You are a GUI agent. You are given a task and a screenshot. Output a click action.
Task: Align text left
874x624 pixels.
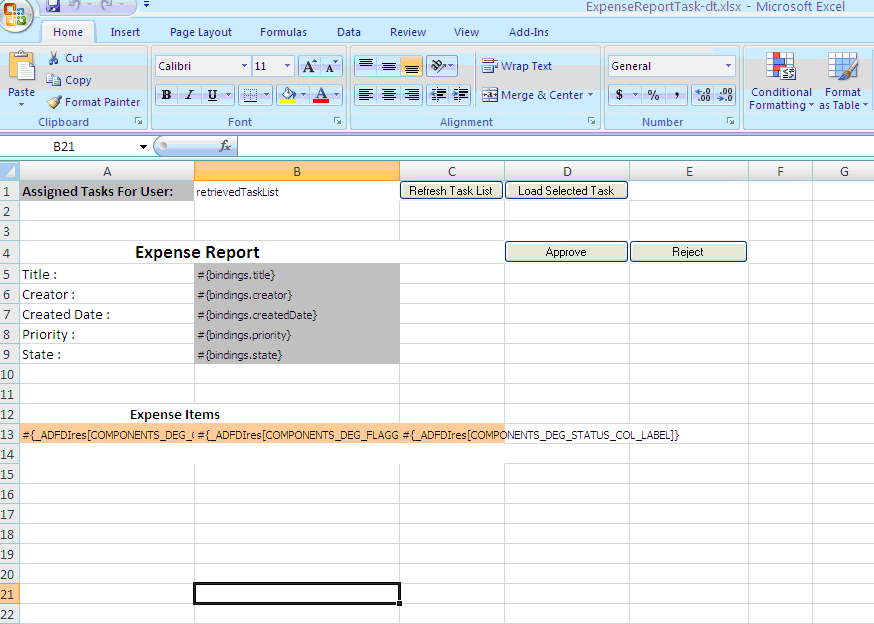tap(366, 95)
